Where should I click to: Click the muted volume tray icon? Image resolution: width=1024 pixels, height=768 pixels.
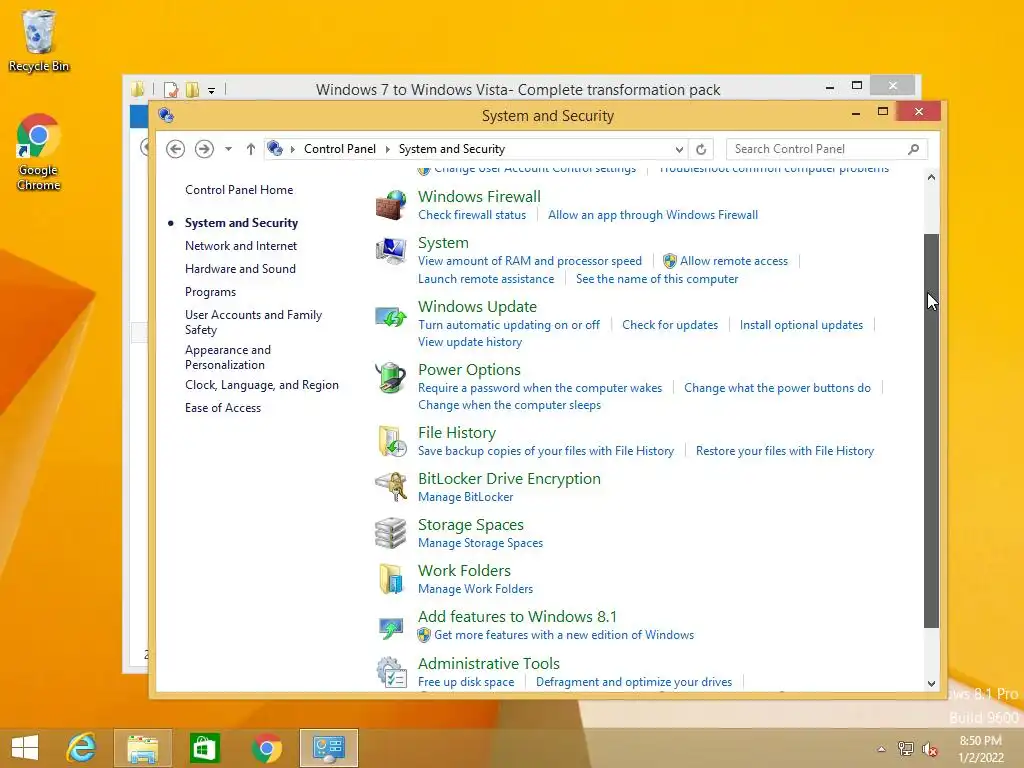pos(929,749)
